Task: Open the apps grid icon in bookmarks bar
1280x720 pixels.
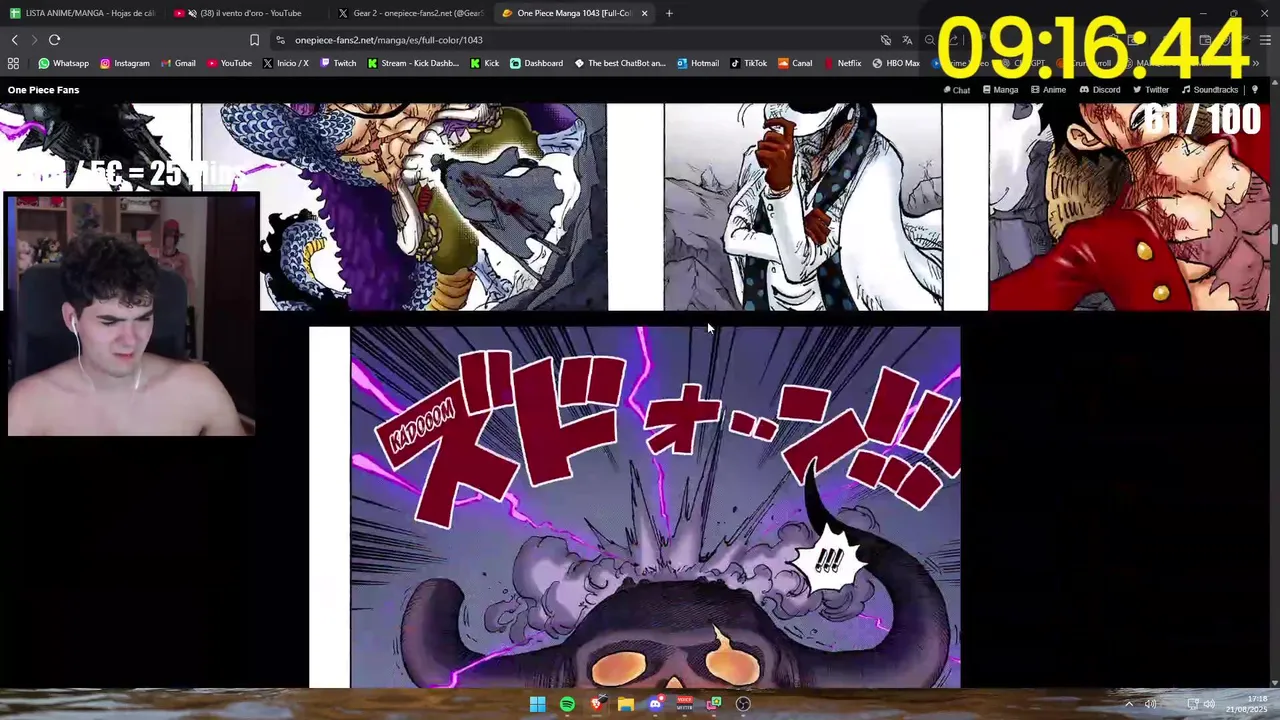Action: click(x=13, y=63)
